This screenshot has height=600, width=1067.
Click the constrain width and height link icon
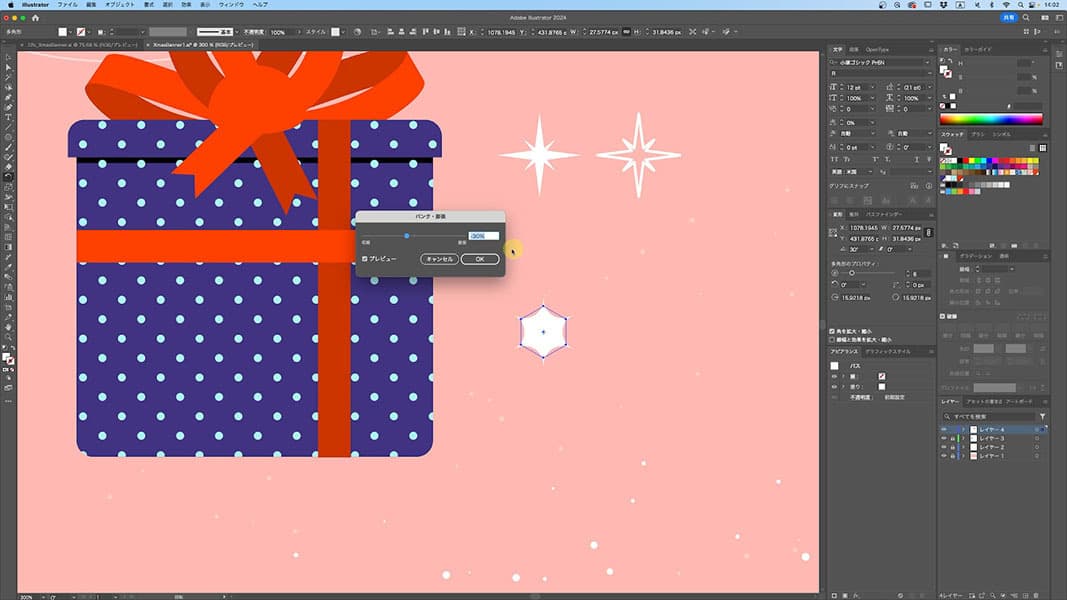[x=929, y=233]
